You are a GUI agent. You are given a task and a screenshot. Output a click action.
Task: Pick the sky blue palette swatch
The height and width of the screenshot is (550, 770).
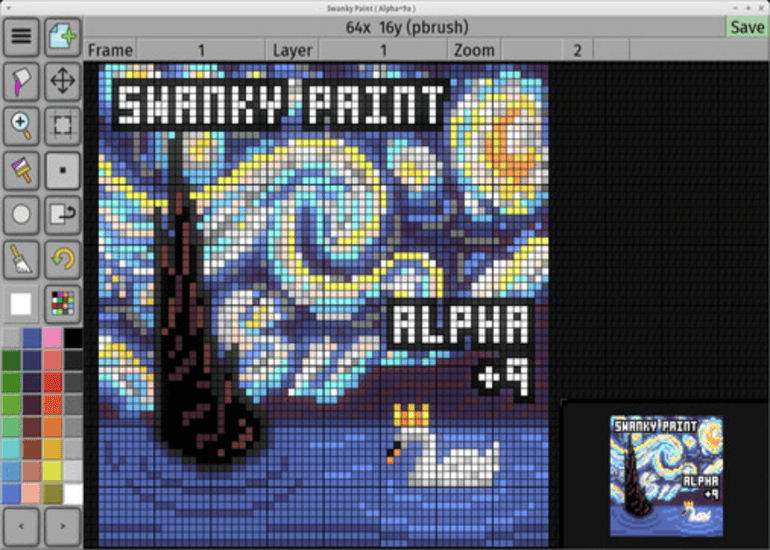click(x=11, y=471)
